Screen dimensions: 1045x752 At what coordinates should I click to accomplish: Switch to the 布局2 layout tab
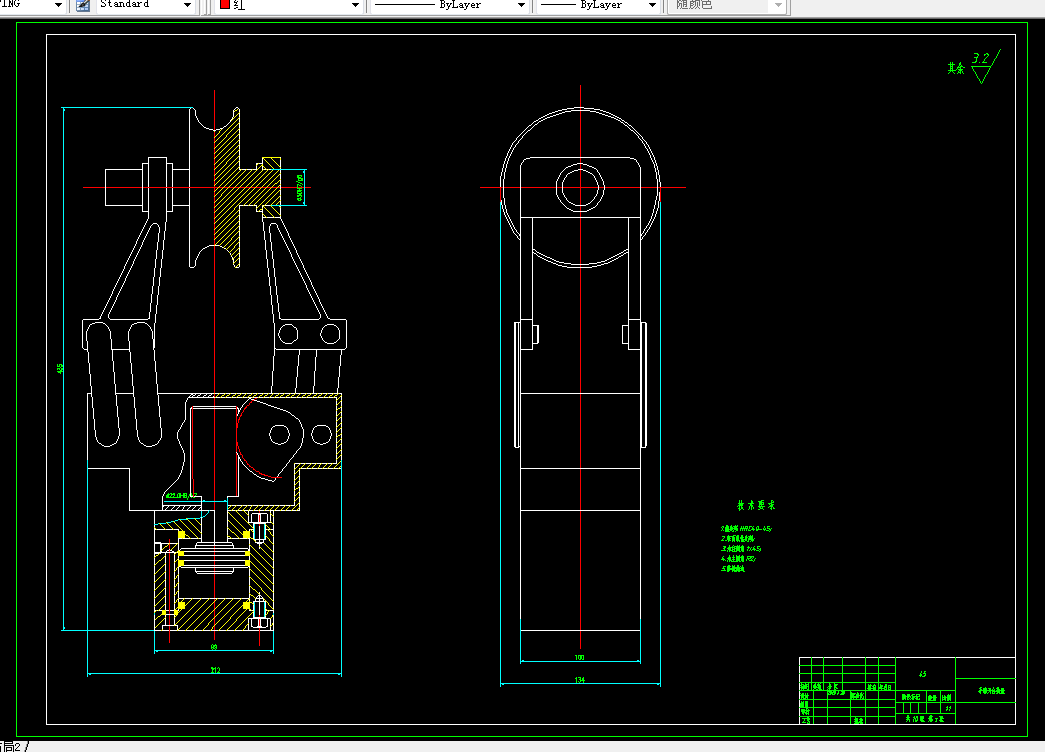coord(10,747)
